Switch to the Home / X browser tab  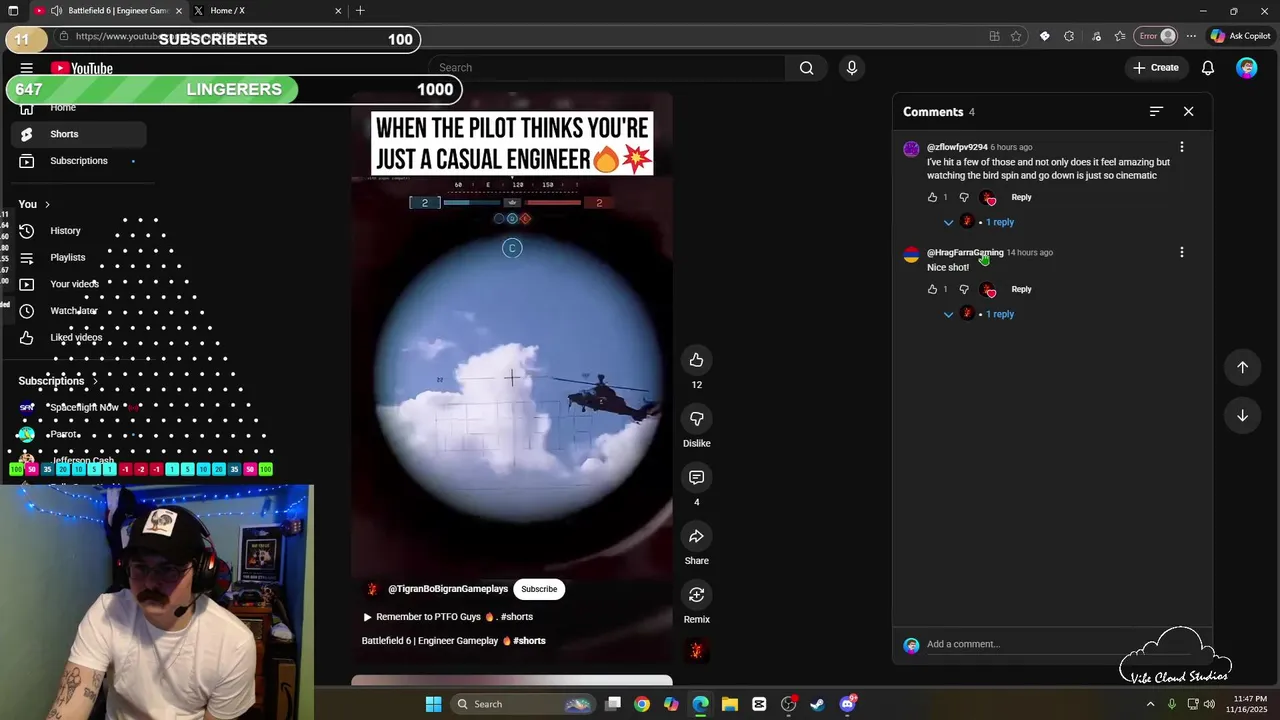click(x=267, y=11)
